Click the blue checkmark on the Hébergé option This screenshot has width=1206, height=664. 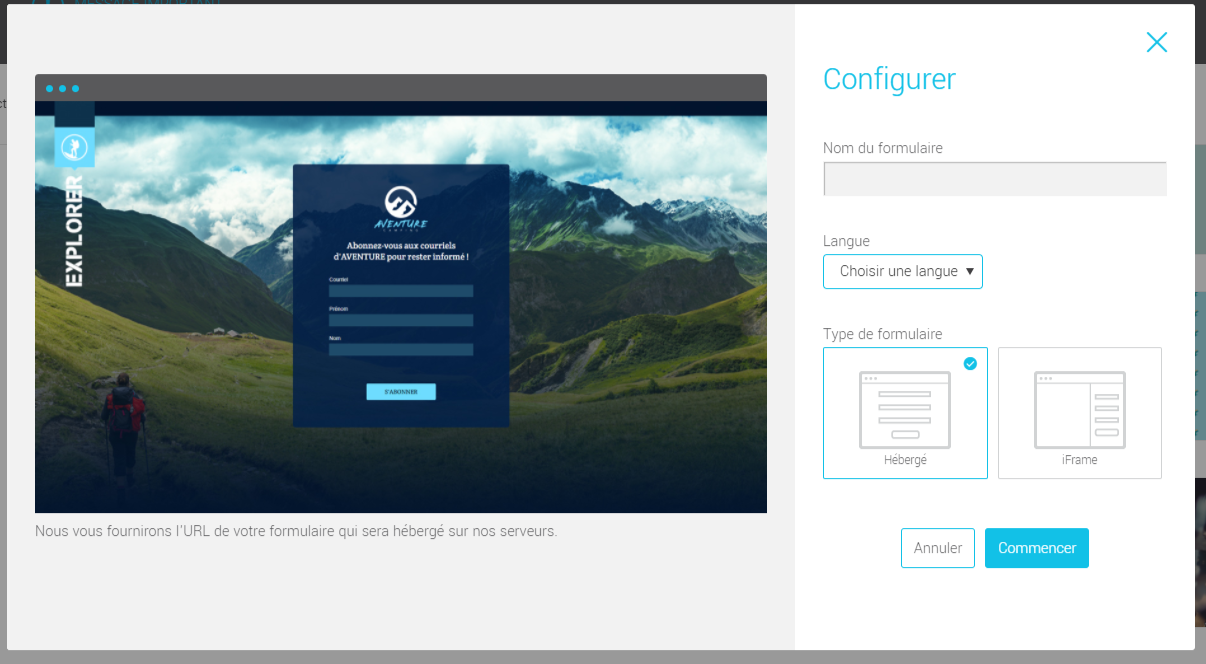969,365
